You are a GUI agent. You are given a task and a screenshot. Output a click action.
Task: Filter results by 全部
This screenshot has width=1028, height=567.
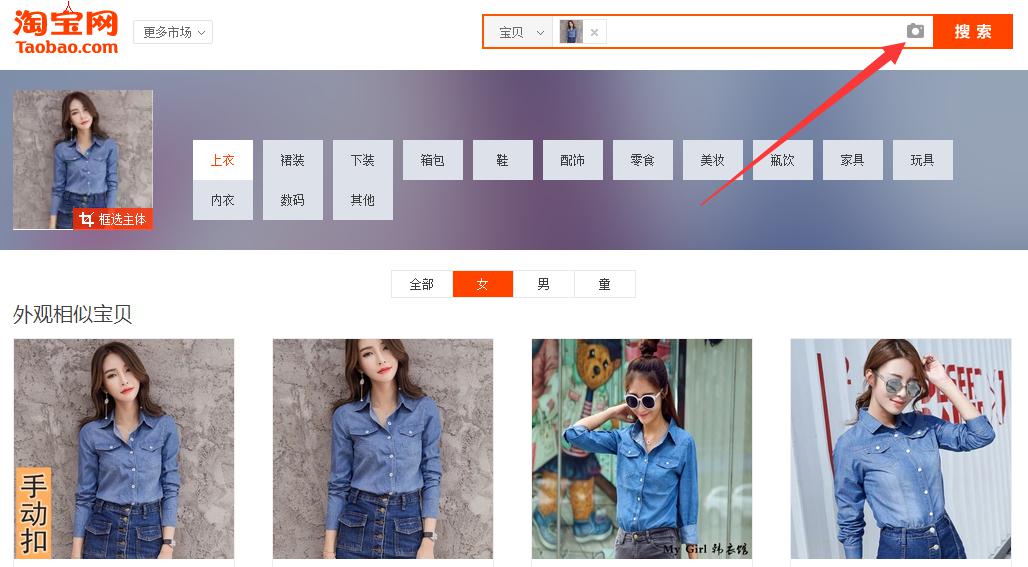pos(422,284)
